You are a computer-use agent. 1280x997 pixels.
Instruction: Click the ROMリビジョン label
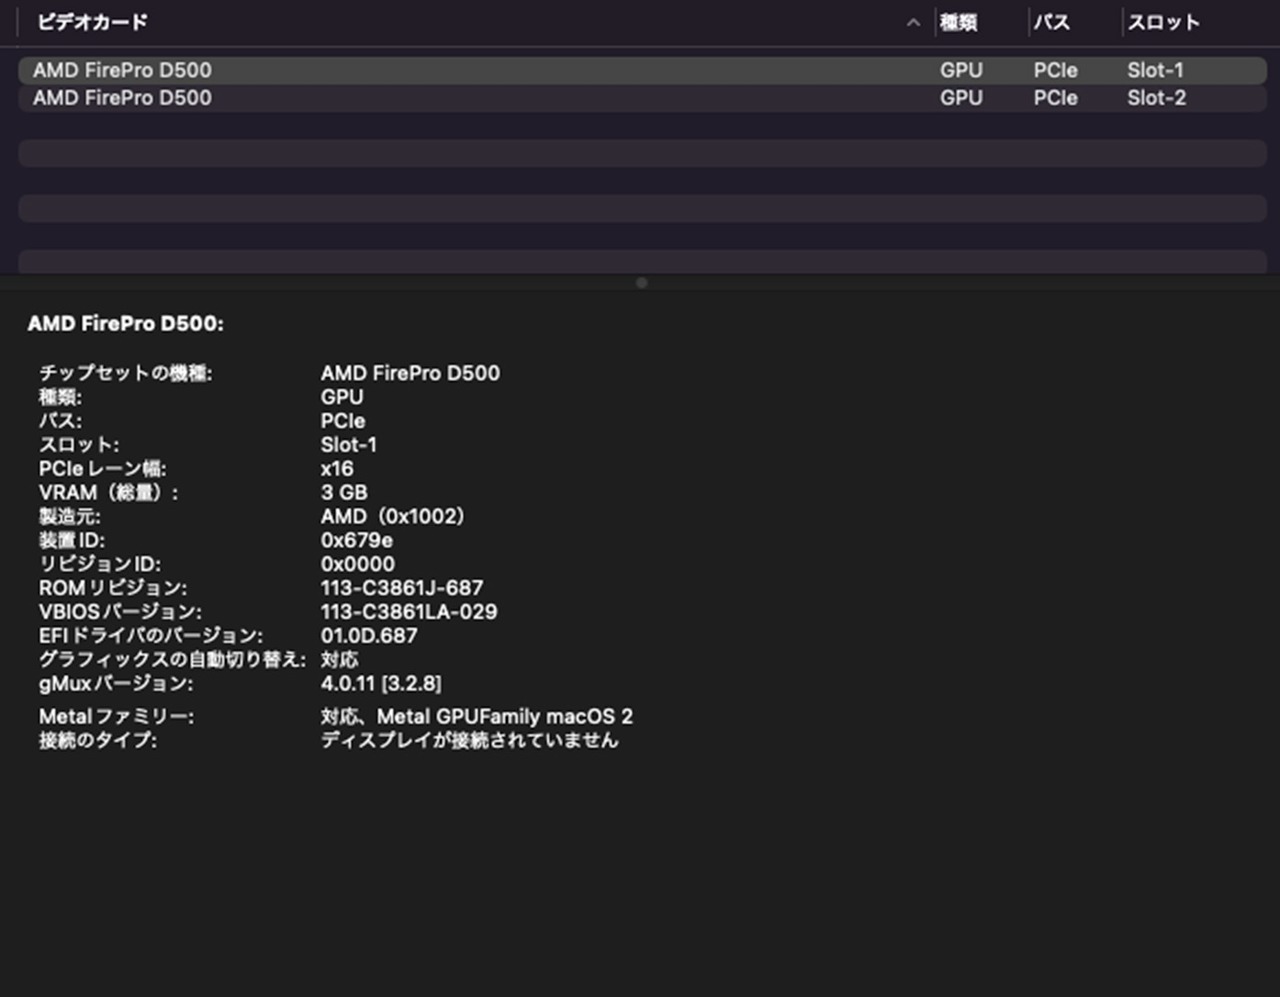[113, 588]
